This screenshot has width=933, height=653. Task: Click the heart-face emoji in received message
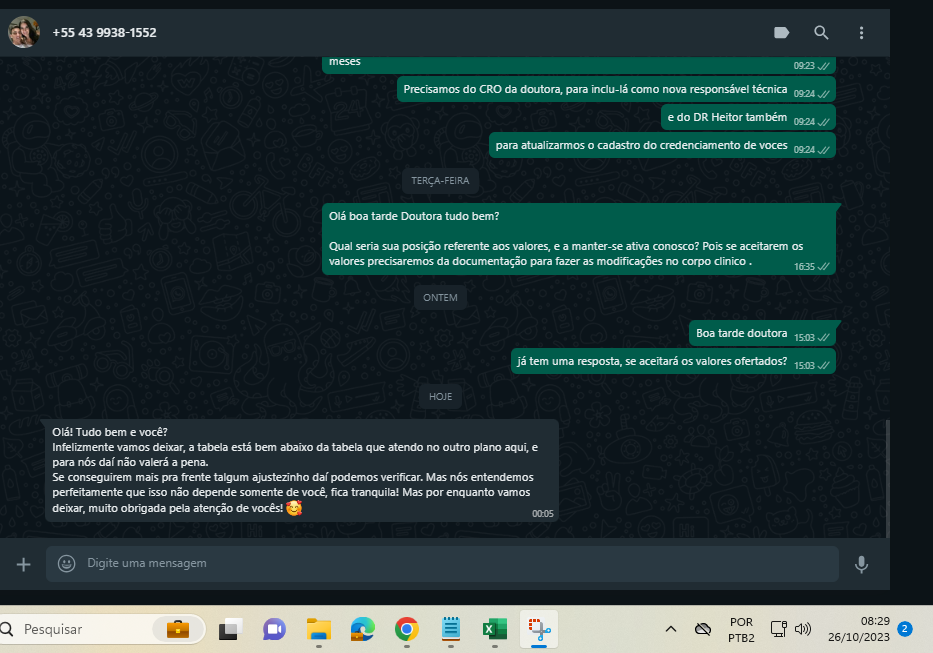[x=294, y=508]
